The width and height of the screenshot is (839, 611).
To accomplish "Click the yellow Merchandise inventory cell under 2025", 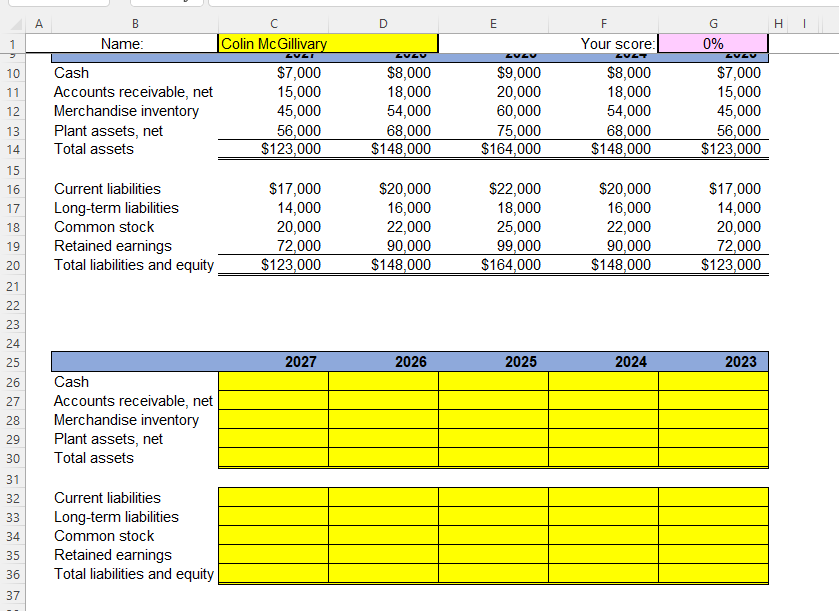I will (493, 419).
